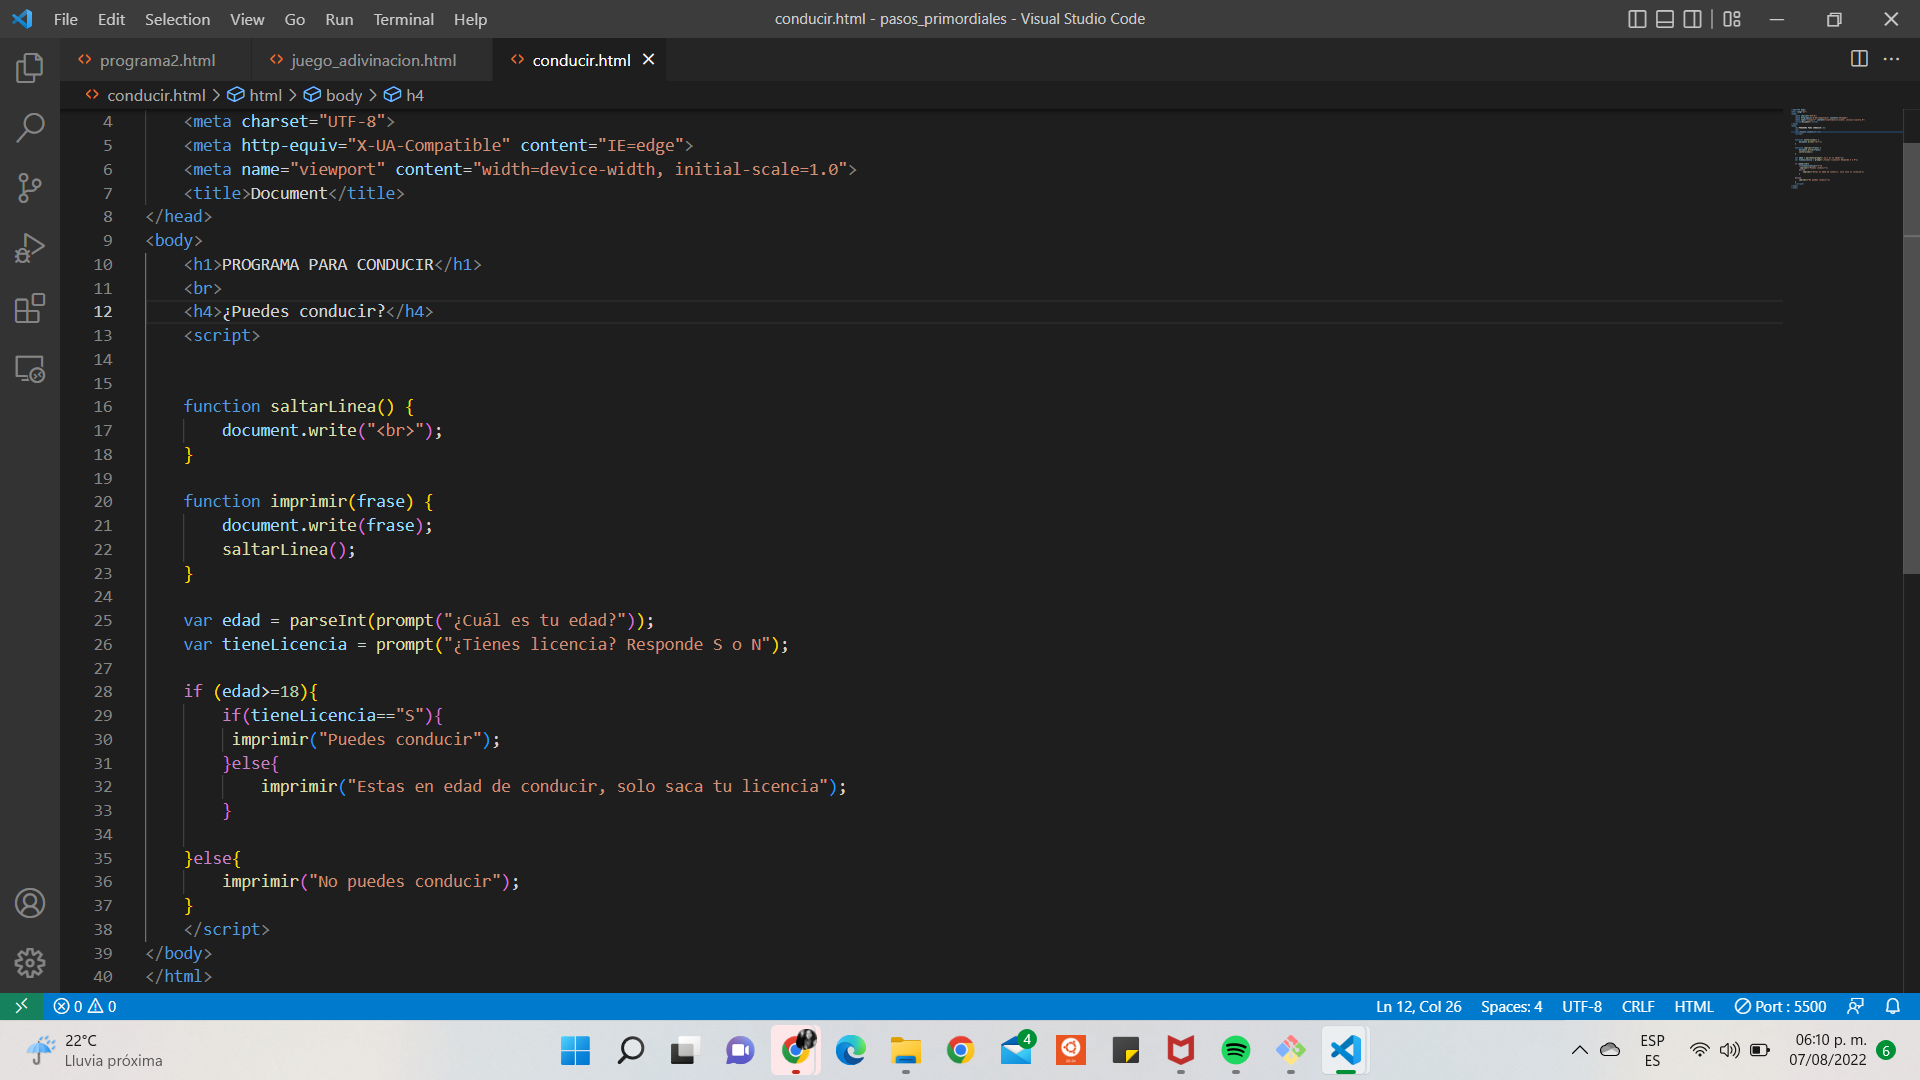This screenshot has width=1920, height=1080.
Task: Switch to programa2.html tab
Action: pyautogui.click(x=157, y=60)
